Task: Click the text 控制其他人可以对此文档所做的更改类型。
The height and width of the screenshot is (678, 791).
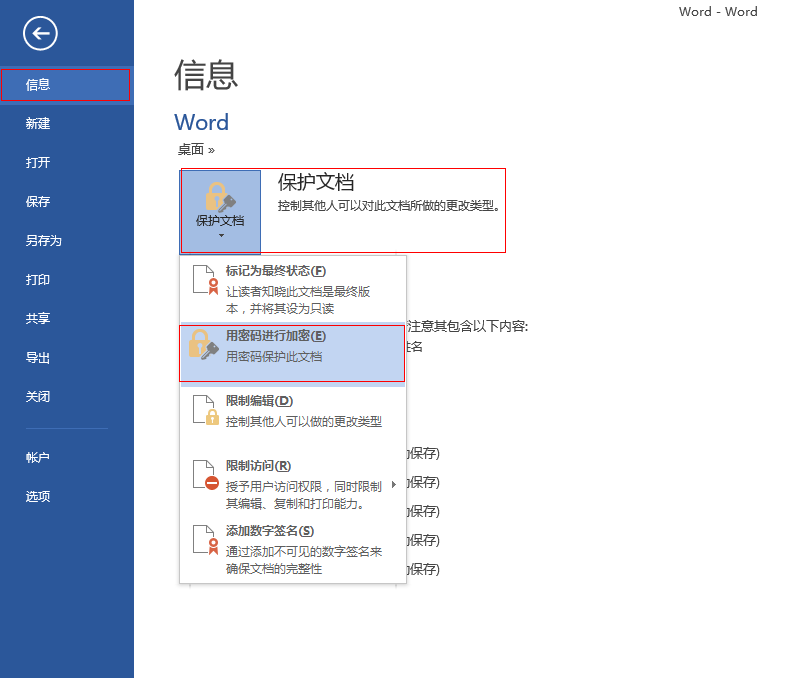Action: [388, 206]
